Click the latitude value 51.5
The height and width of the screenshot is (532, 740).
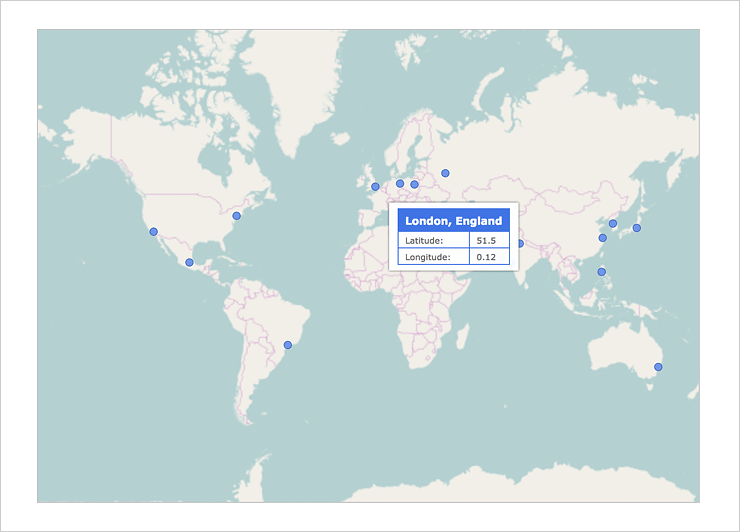(486, 241)
